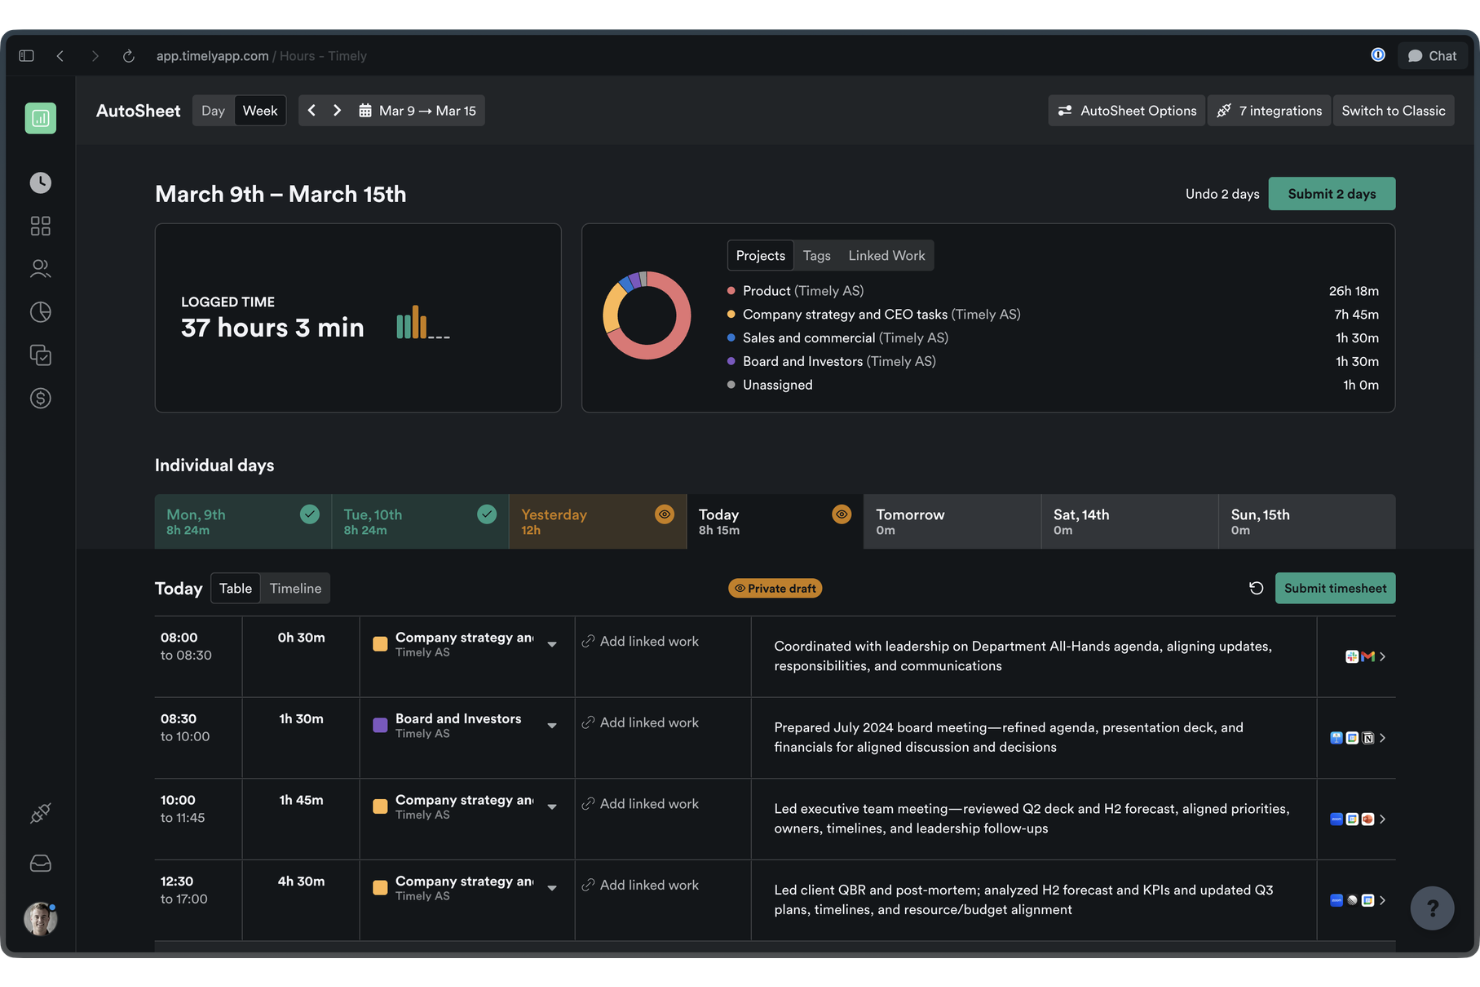The width and height of the screenshot is (1480, 987).
Task: Switch to Day view
Action: 213,110
